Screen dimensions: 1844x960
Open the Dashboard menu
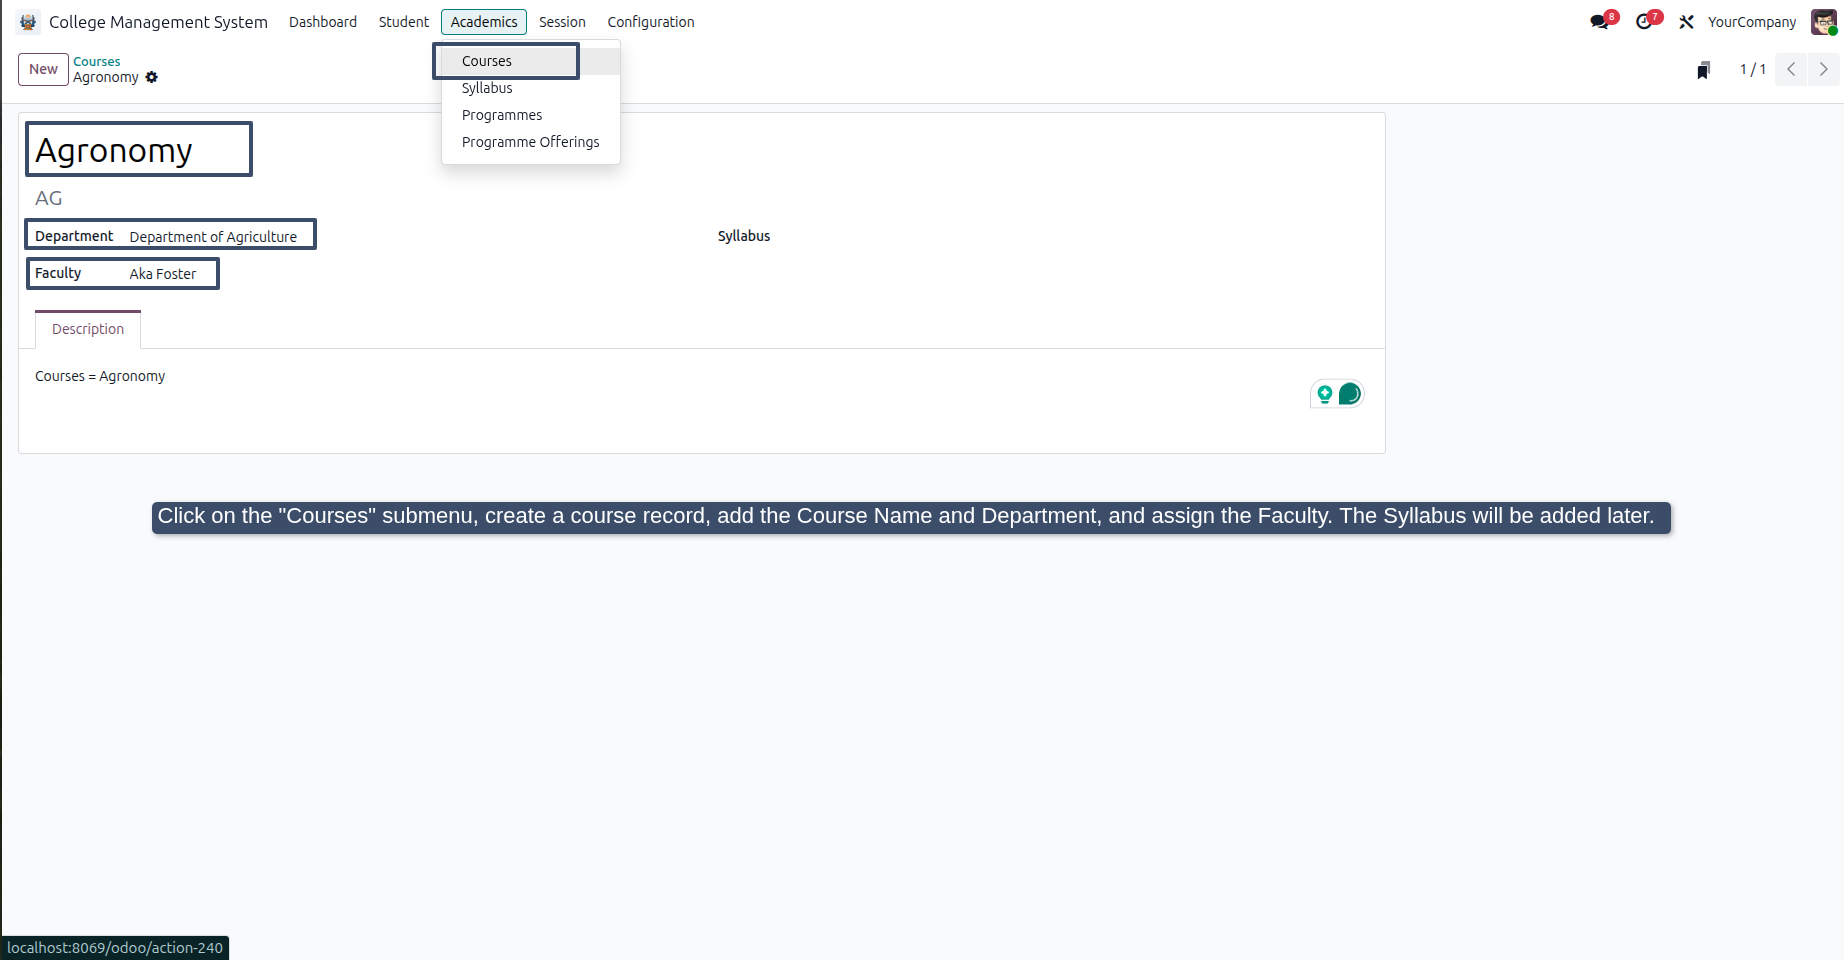click(323, 22)
